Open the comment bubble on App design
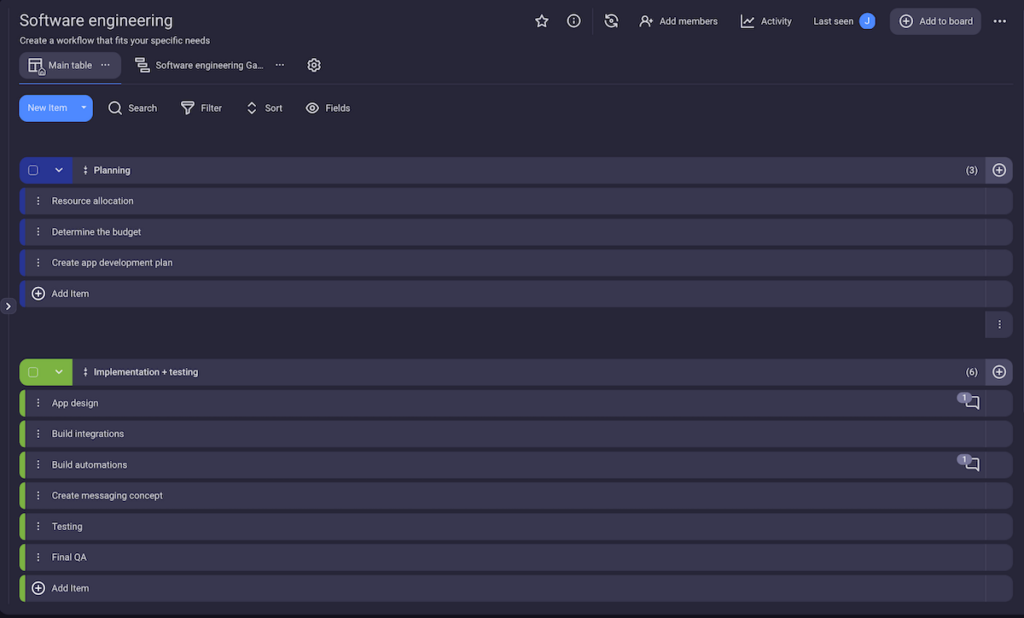This screenshot has height=618, width=1024. click(971, 403)
